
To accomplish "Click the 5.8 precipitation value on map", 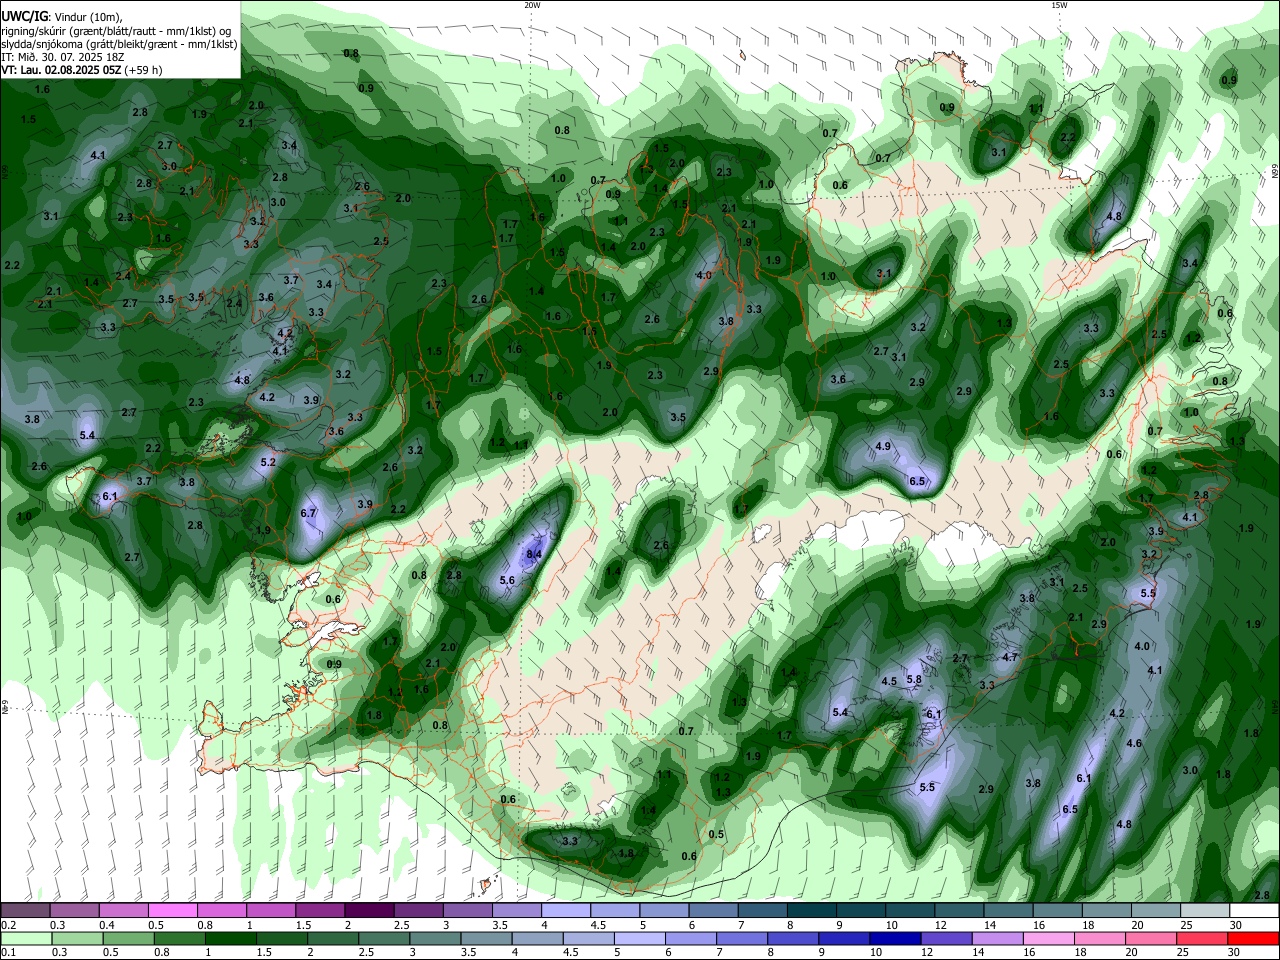I will tap(913, 679).
